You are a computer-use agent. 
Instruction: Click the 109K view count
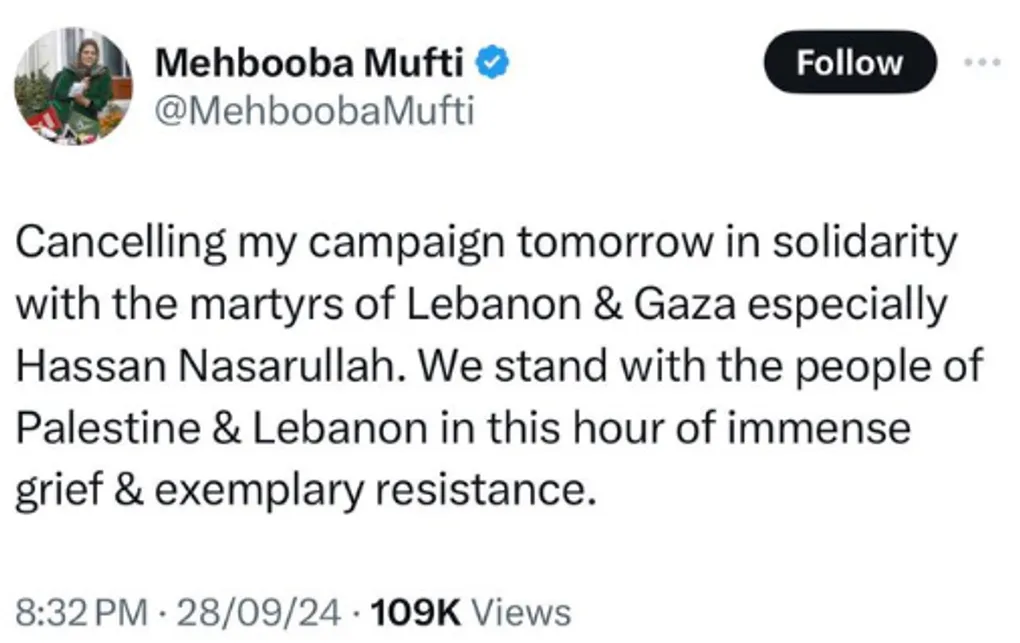[x=415, y=611]
